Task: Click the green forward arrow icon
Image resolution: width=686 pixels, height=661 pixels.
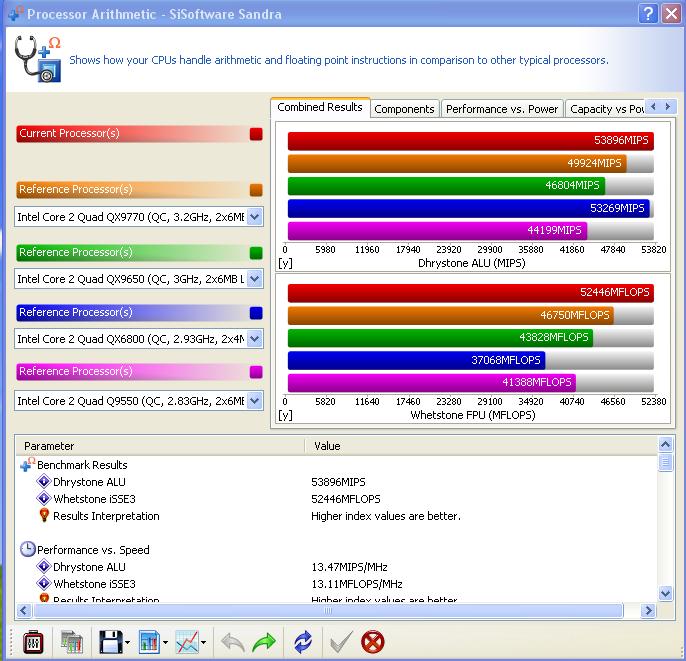Action: coord(264,642)
